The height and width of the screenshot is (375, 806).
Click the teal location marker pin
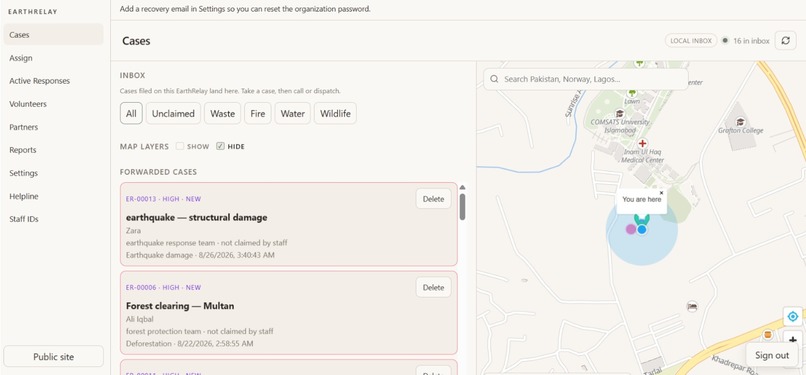642,219
